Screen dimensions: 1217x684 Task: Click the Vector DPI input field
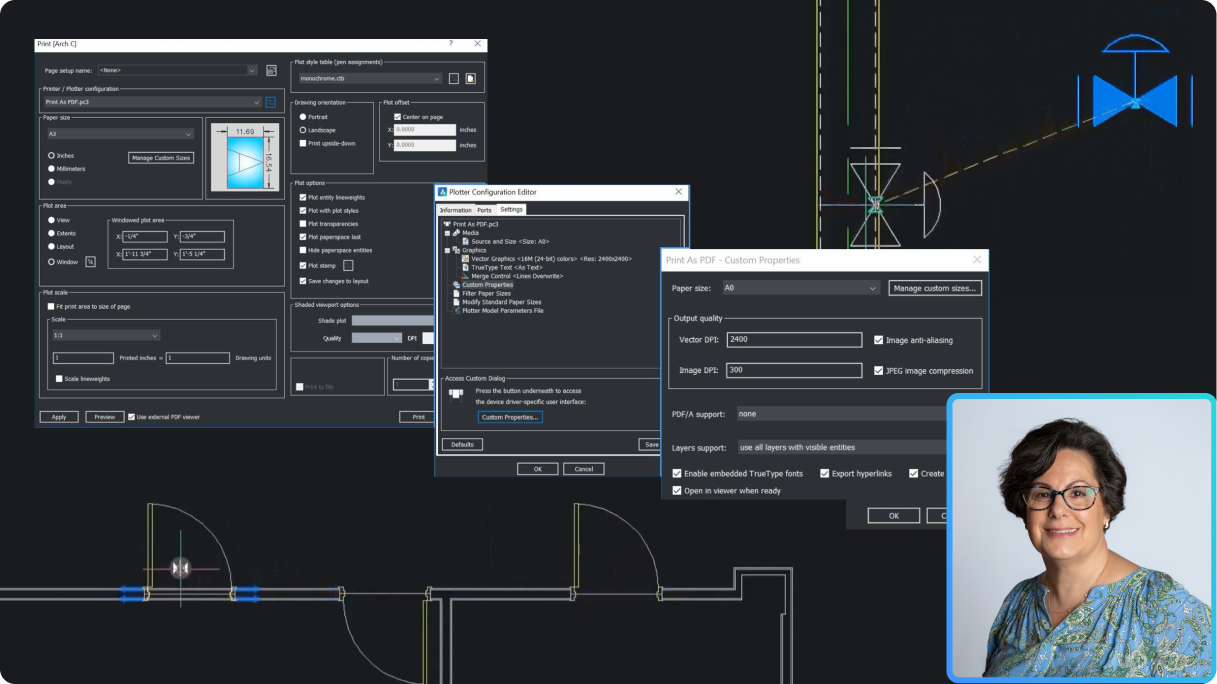point(794,340)
